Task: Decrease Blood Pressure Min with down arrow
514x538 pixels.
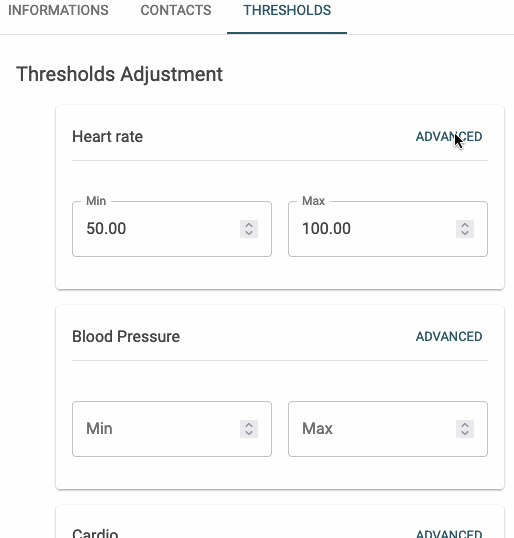Action: click(249, 433)
